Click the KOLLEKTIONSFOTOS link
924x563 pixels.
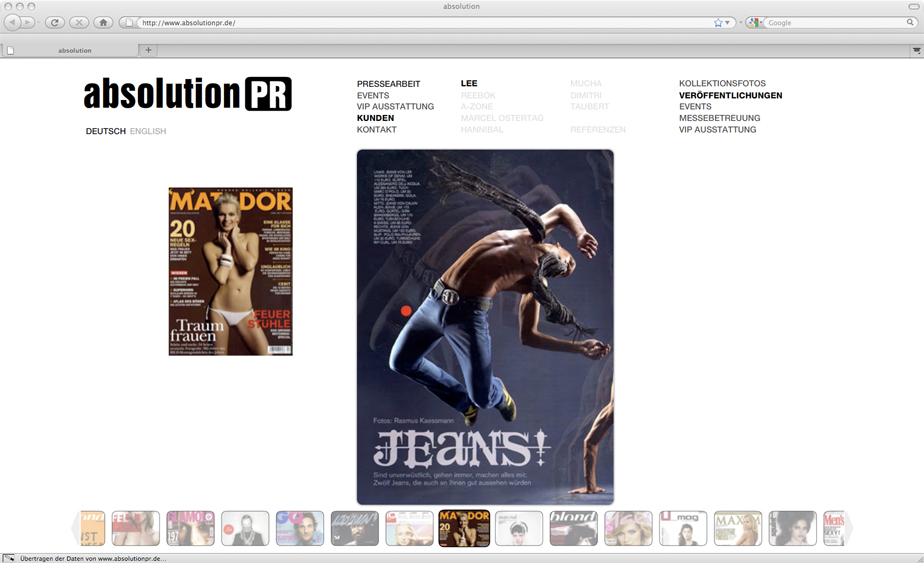tap(722, 84)
